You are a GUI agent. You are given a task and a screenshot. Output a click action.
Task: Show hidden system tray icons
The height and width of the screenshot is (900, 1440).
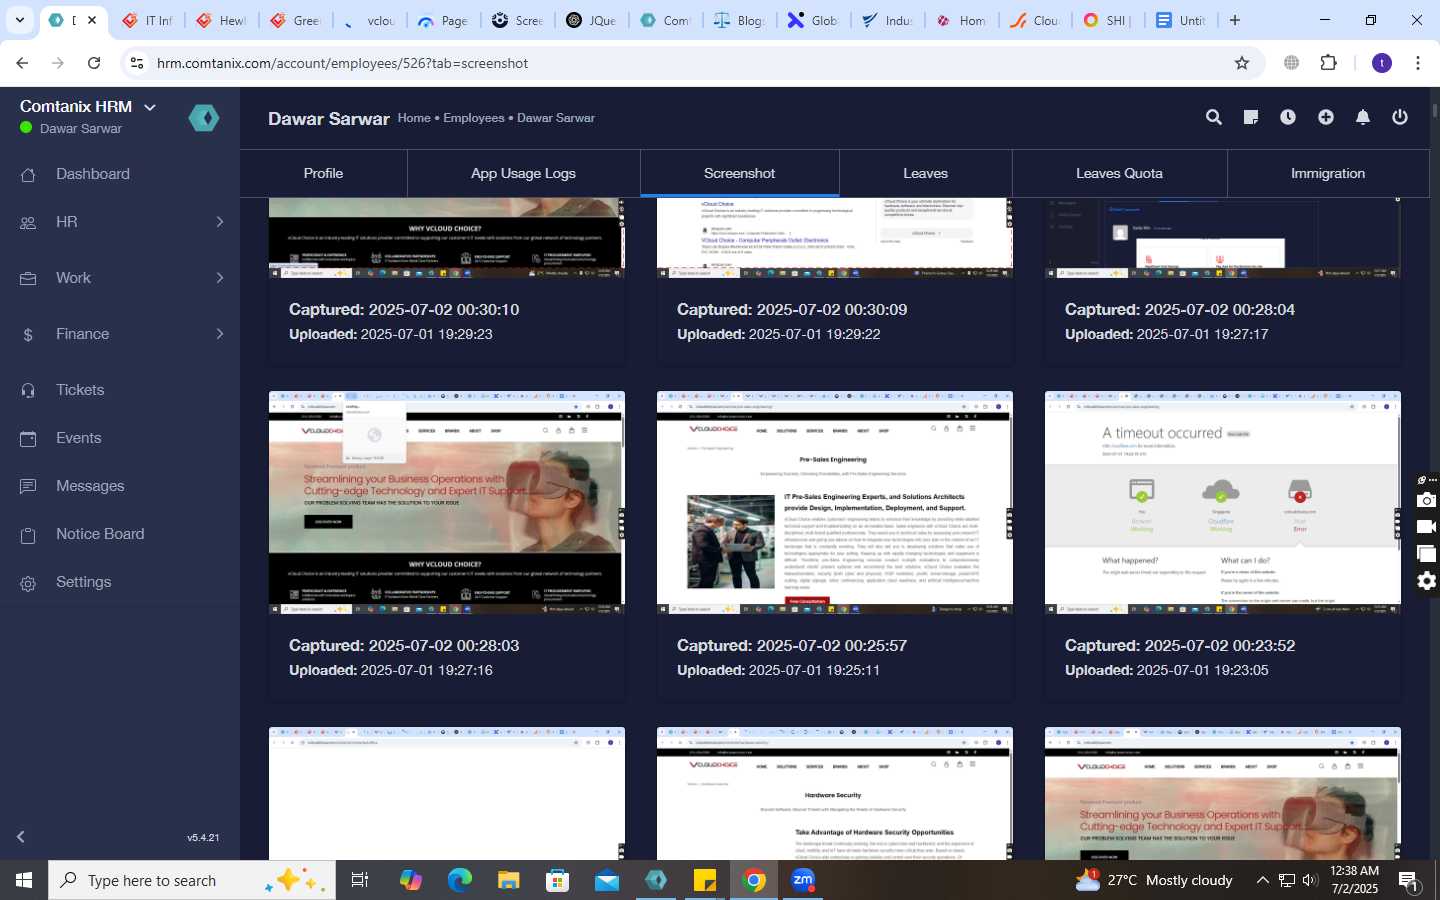tap(1262, 880)
